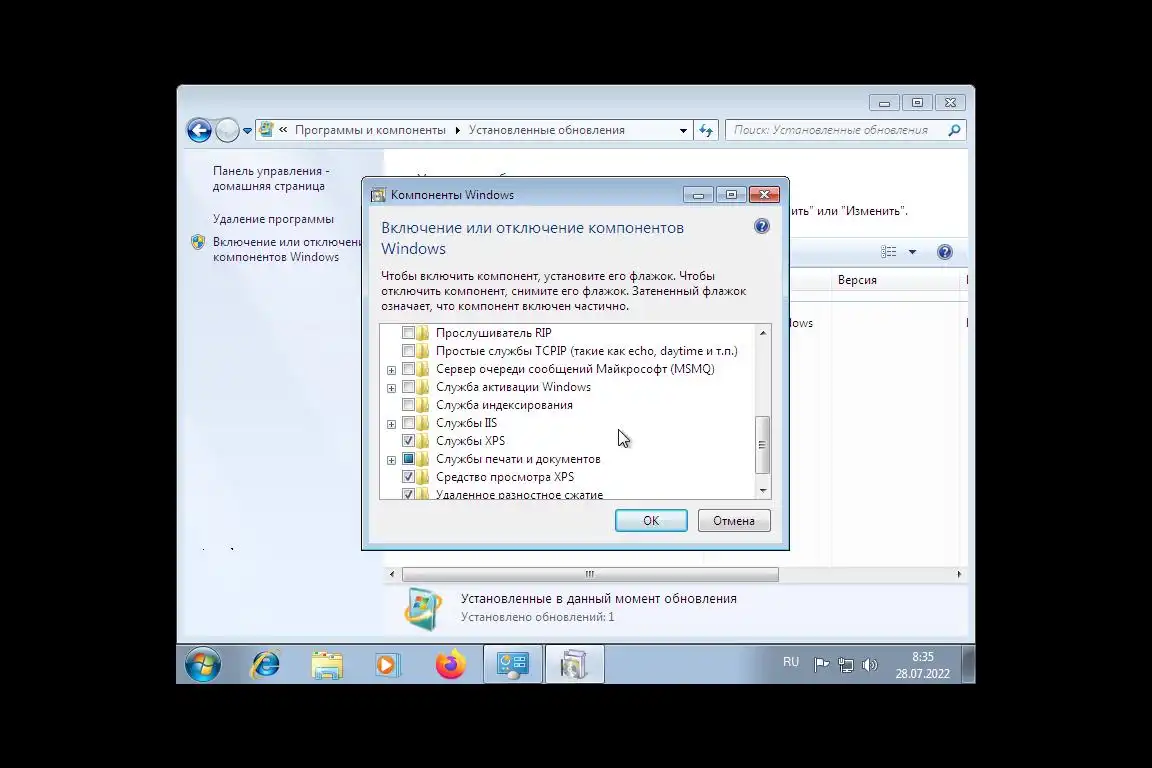The height and width of the screenshot is (768, 1152).
Task: Click the network tray icon
Action: [x=846, y=665]
